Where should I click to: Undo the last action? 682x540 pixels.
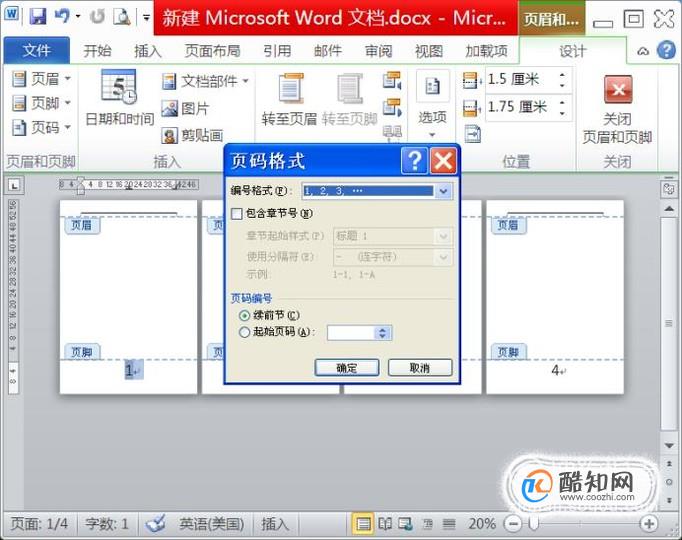coord(62,17)
